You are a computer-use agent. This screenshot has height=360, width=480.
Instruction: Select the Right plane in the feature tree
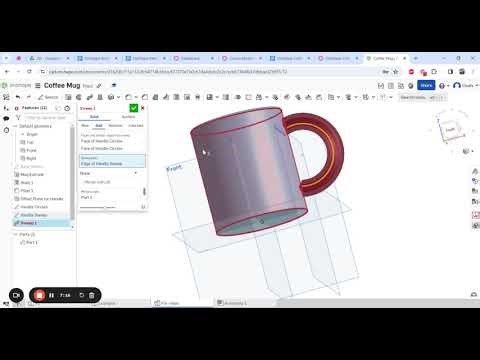coord(31,158)
